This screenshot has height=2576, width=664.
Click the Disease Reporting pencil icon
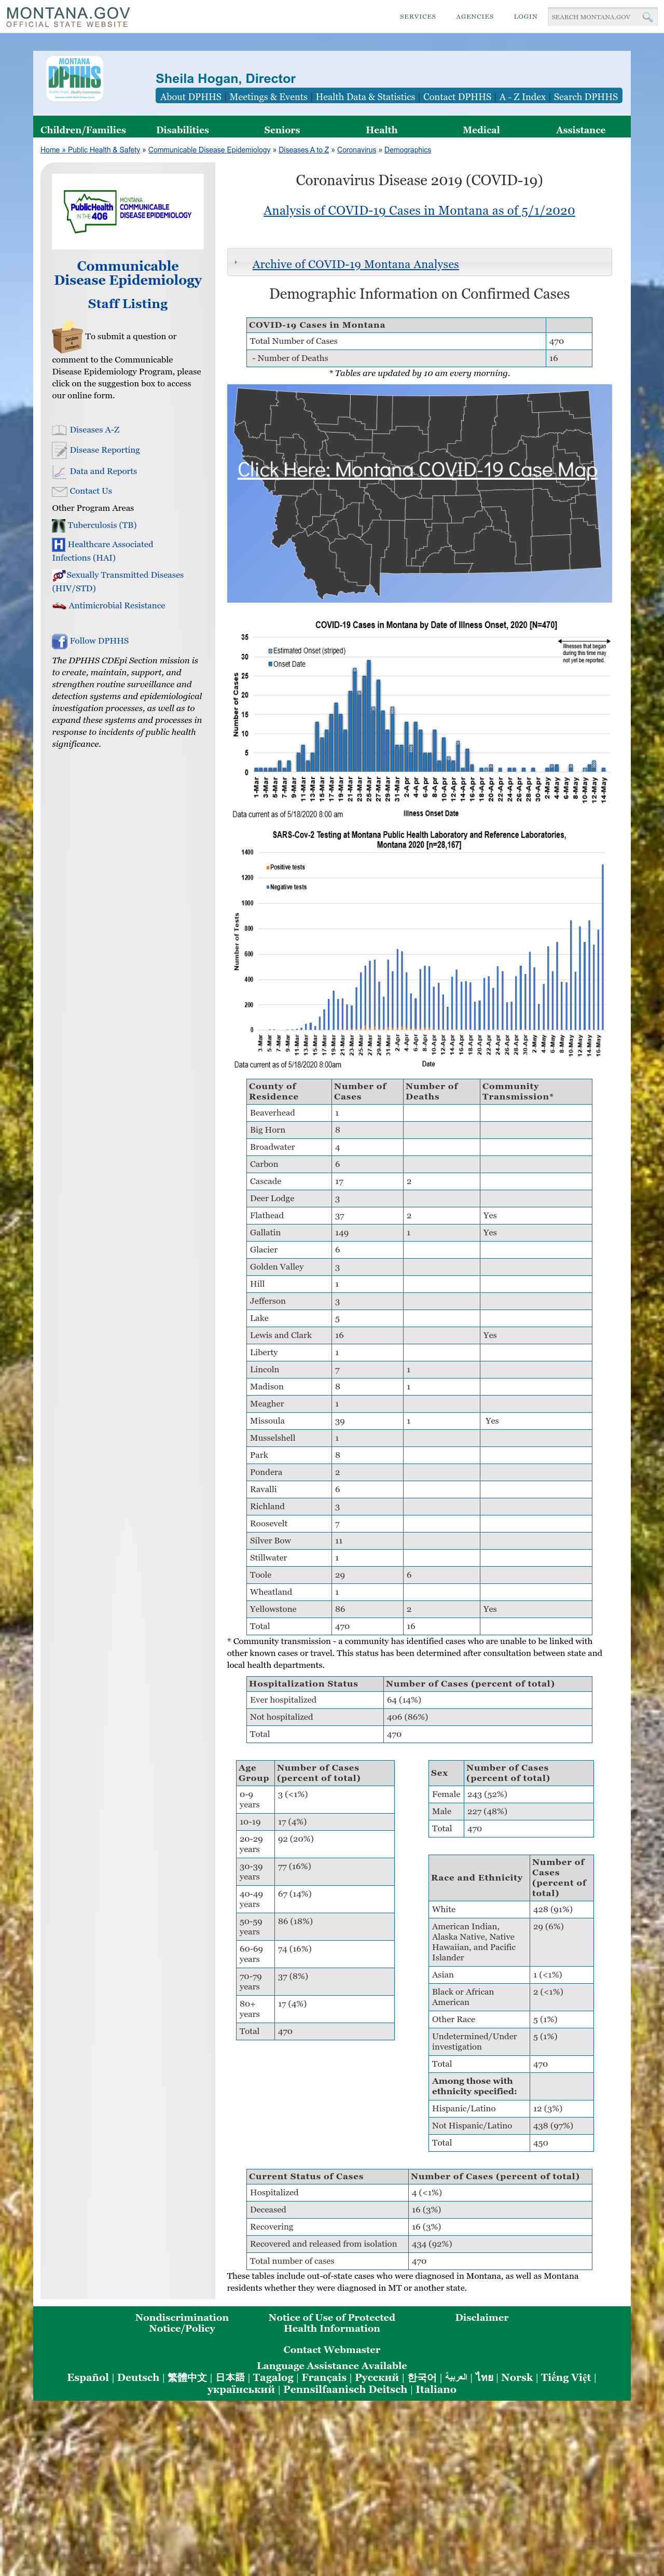[59, 450]
